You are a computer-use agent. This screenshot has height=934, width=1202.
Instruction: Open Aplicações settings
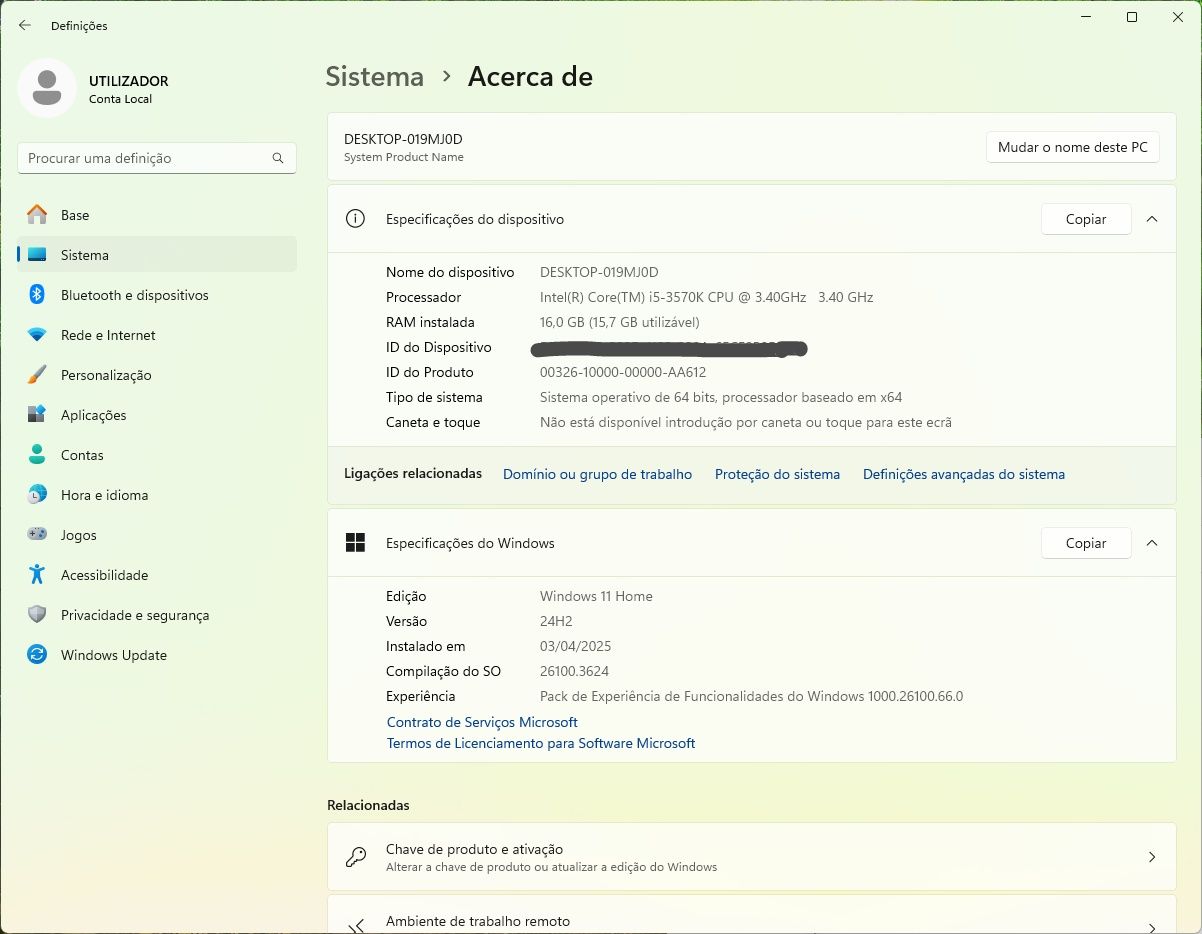(157, 415)
